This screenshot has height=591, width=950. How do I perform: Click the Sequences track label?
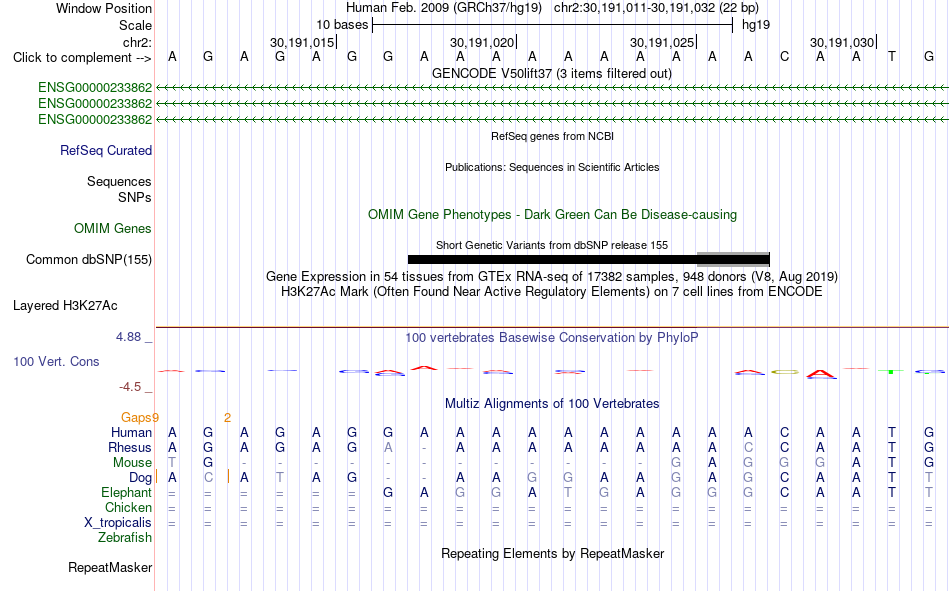(x=119, y=181)
